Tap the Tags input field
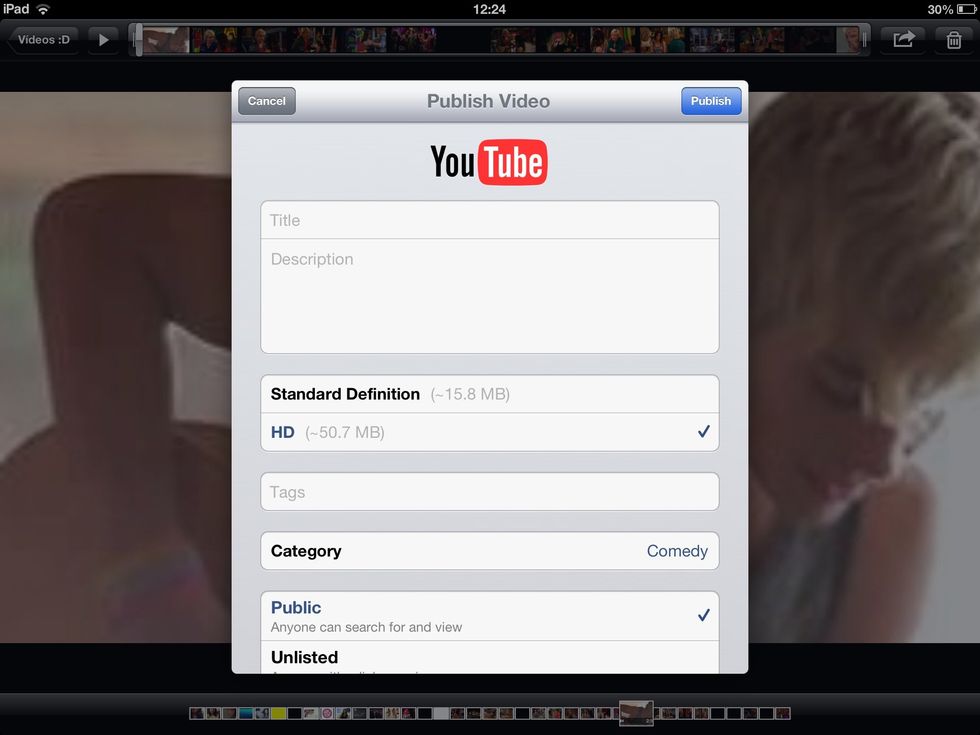This screenshot has height=735, width=980. (489, 492)
